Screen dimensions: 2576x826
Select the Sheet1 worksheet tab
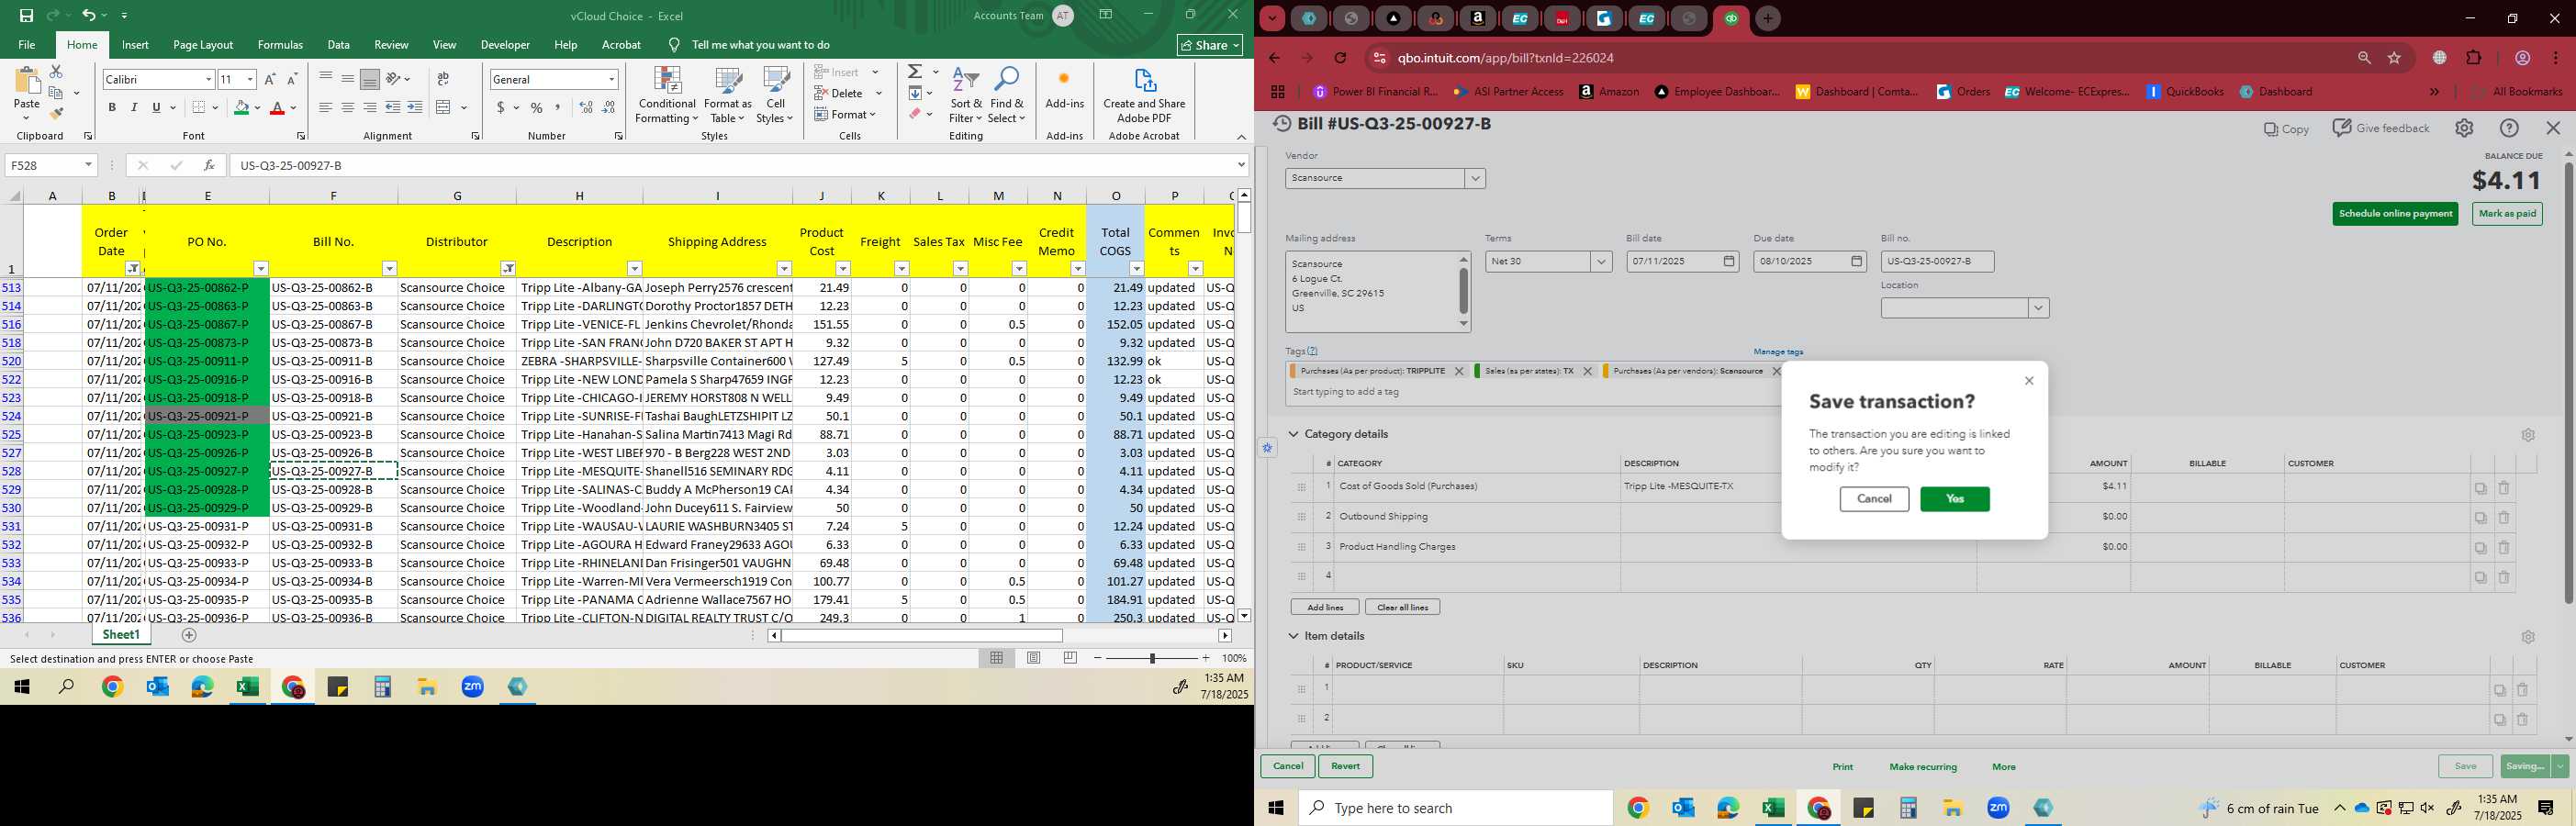click(x=121, y=635)
